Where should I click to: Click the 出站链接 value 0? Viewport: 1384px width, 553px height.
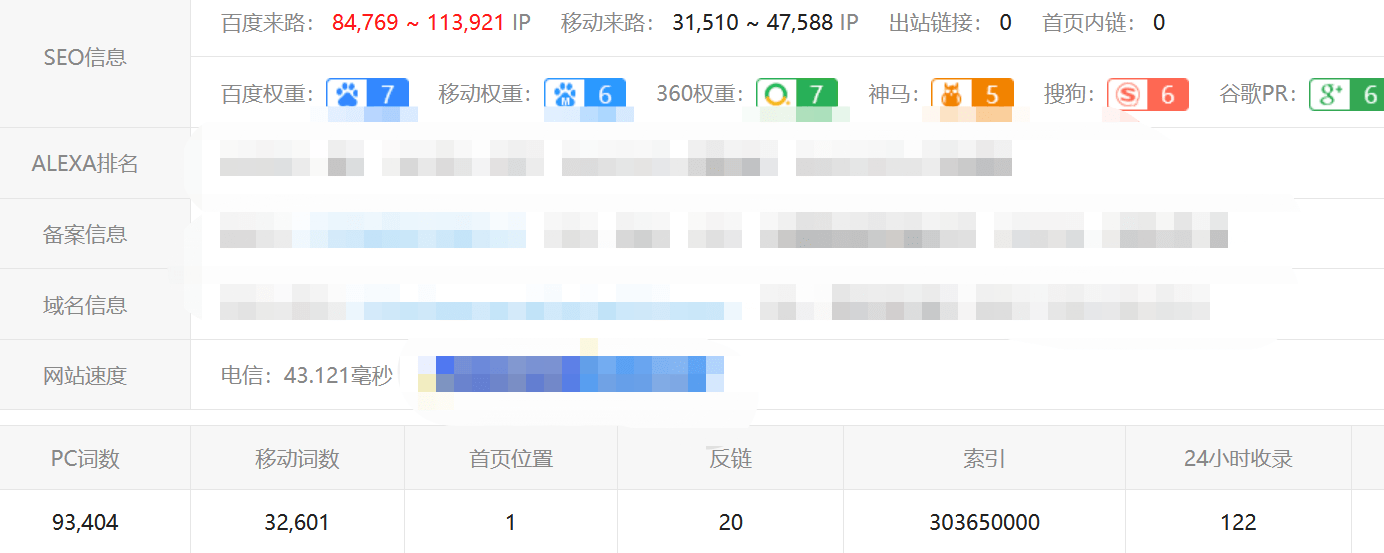click(1005, 22)
